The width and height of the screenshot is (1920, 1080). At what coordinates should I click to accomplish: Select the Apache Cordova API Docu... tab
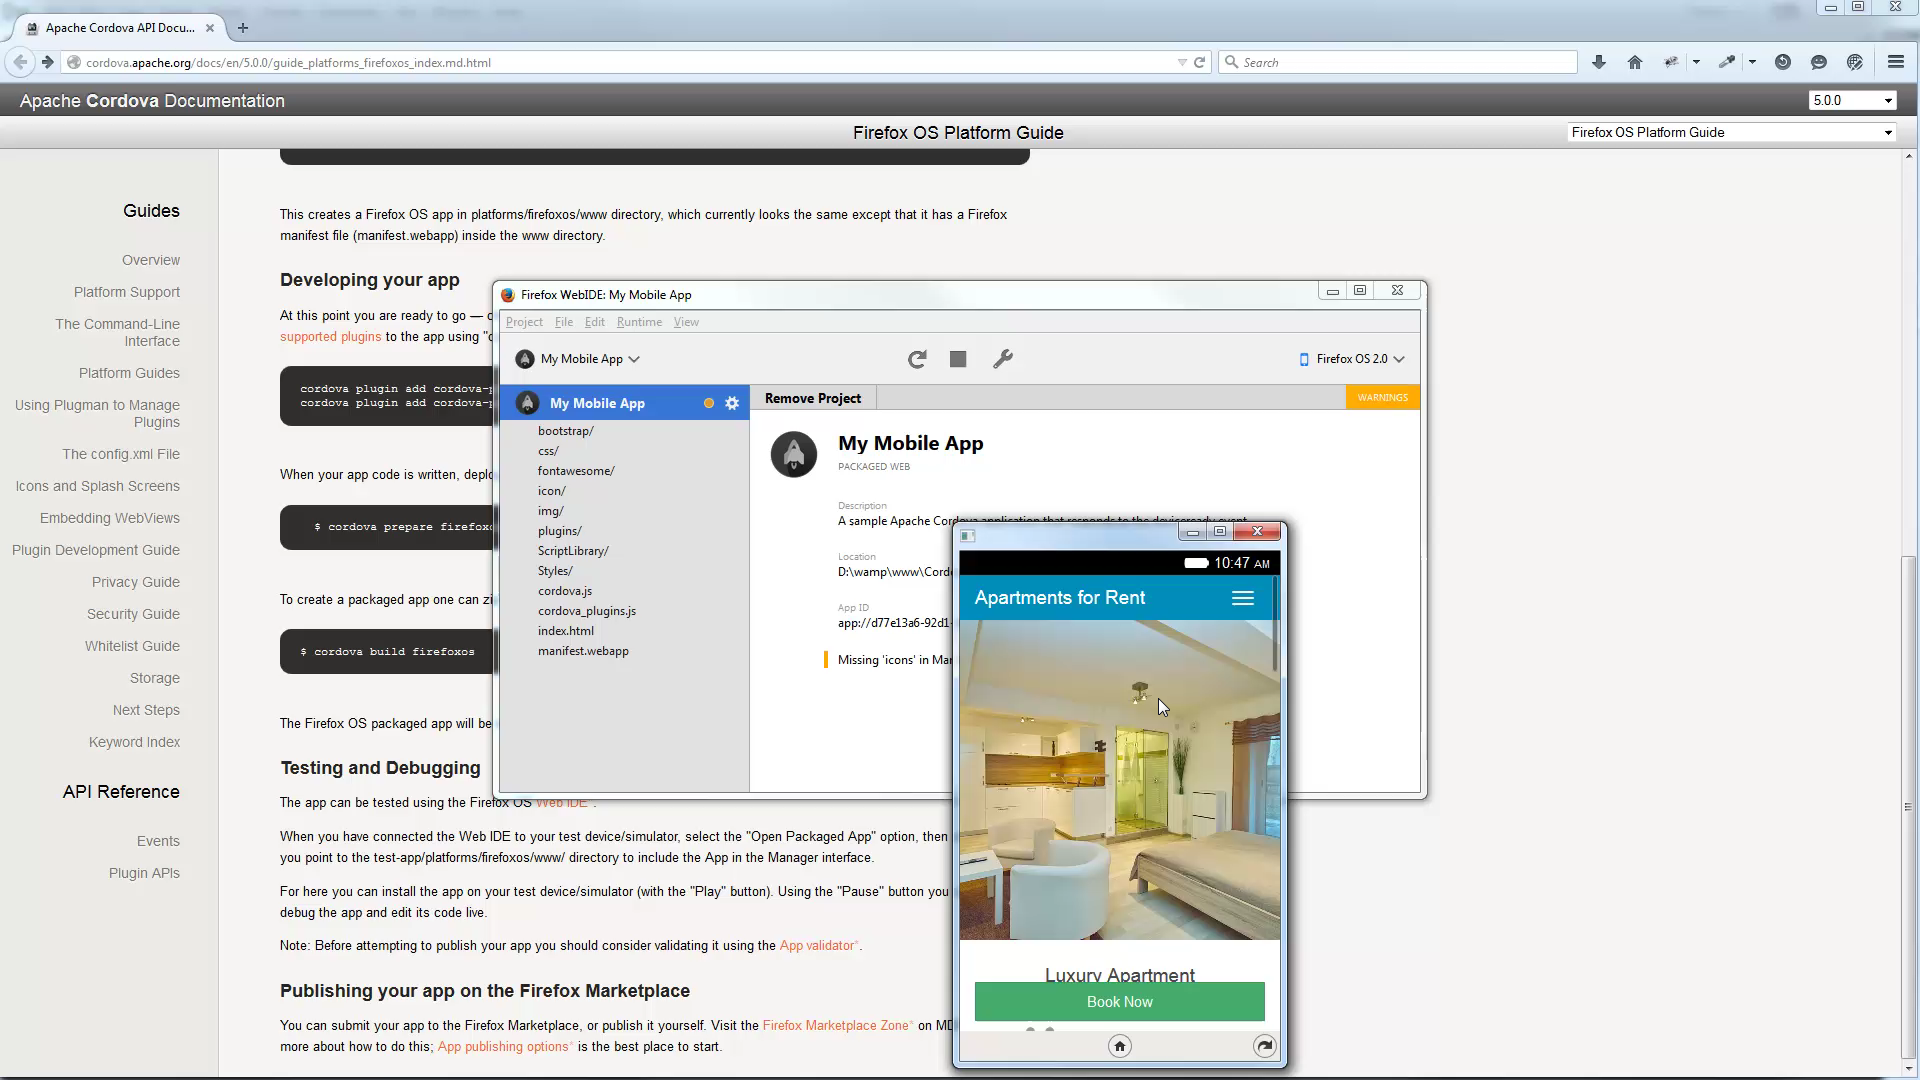120,28
